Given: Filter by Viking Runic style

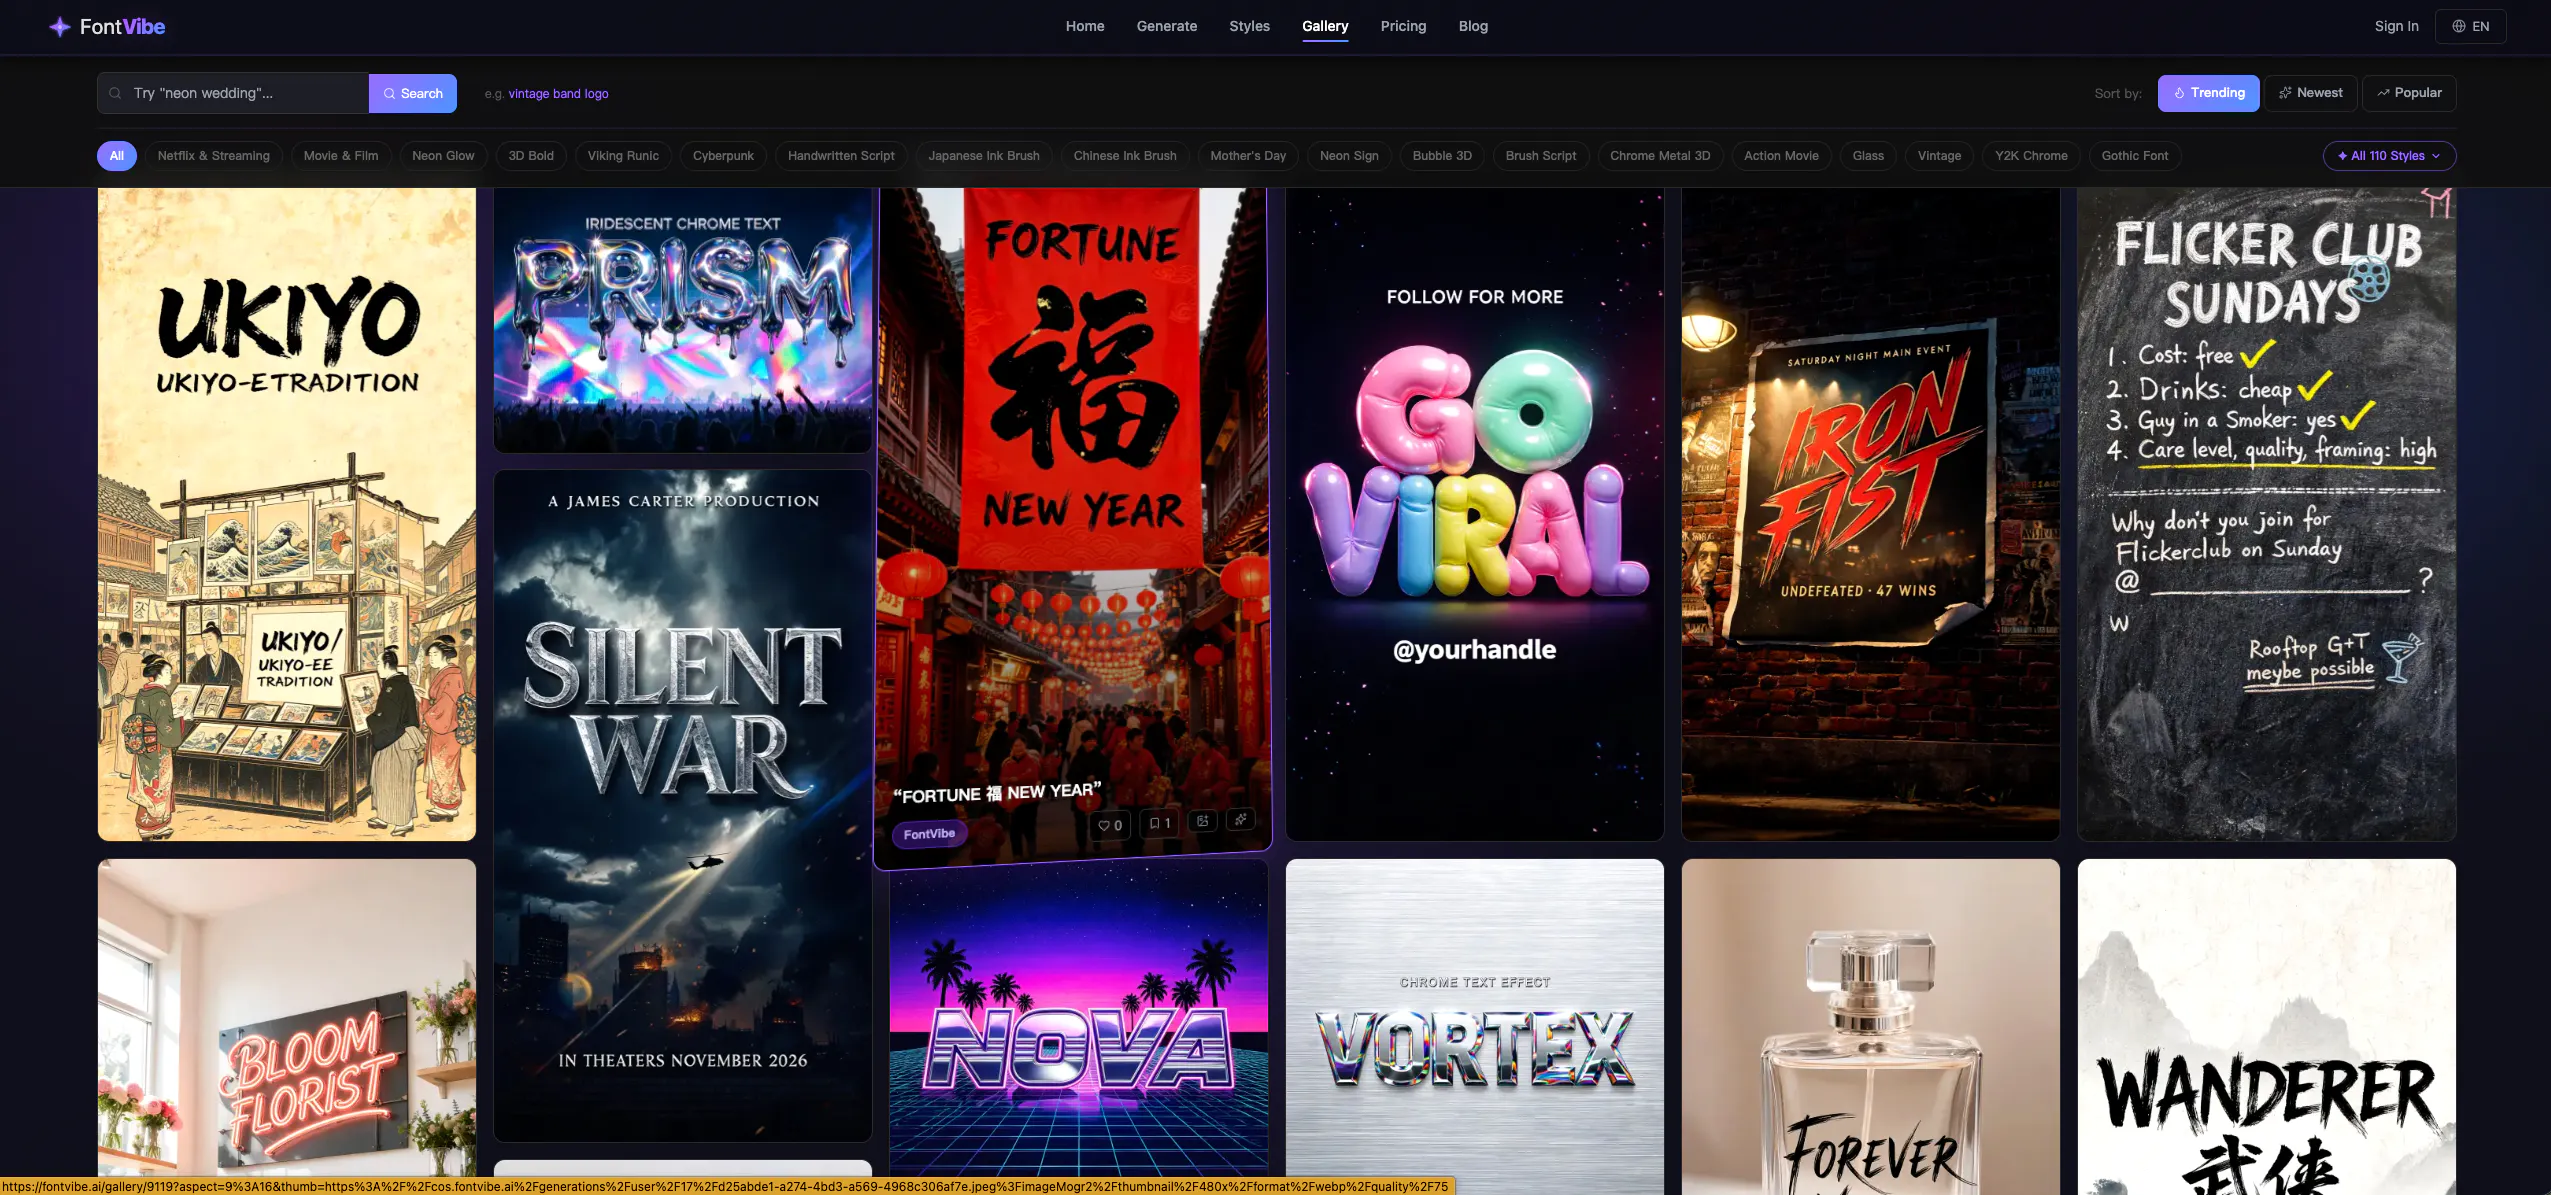Looking at the screenshot, I should pos(623,156).
